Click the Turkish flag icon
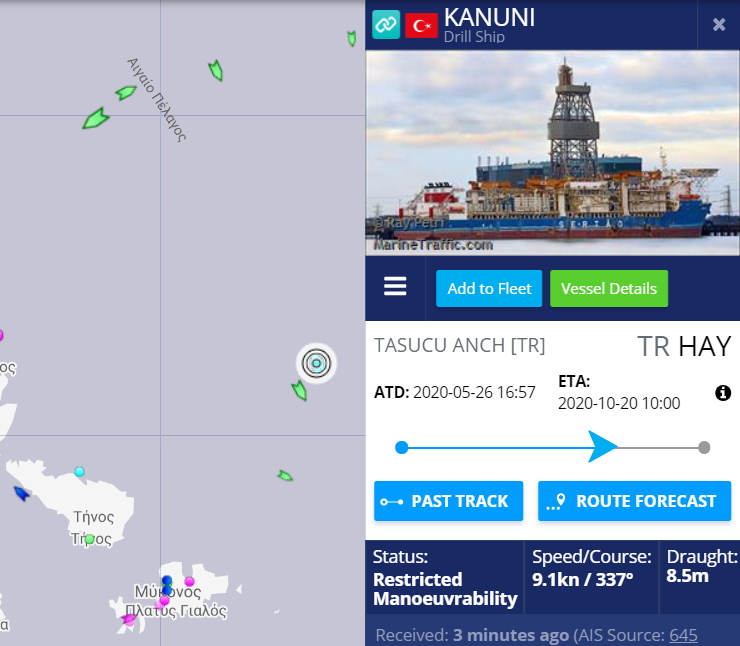The height and width of the screenshot is (646, 740). [x=421, y=25]
